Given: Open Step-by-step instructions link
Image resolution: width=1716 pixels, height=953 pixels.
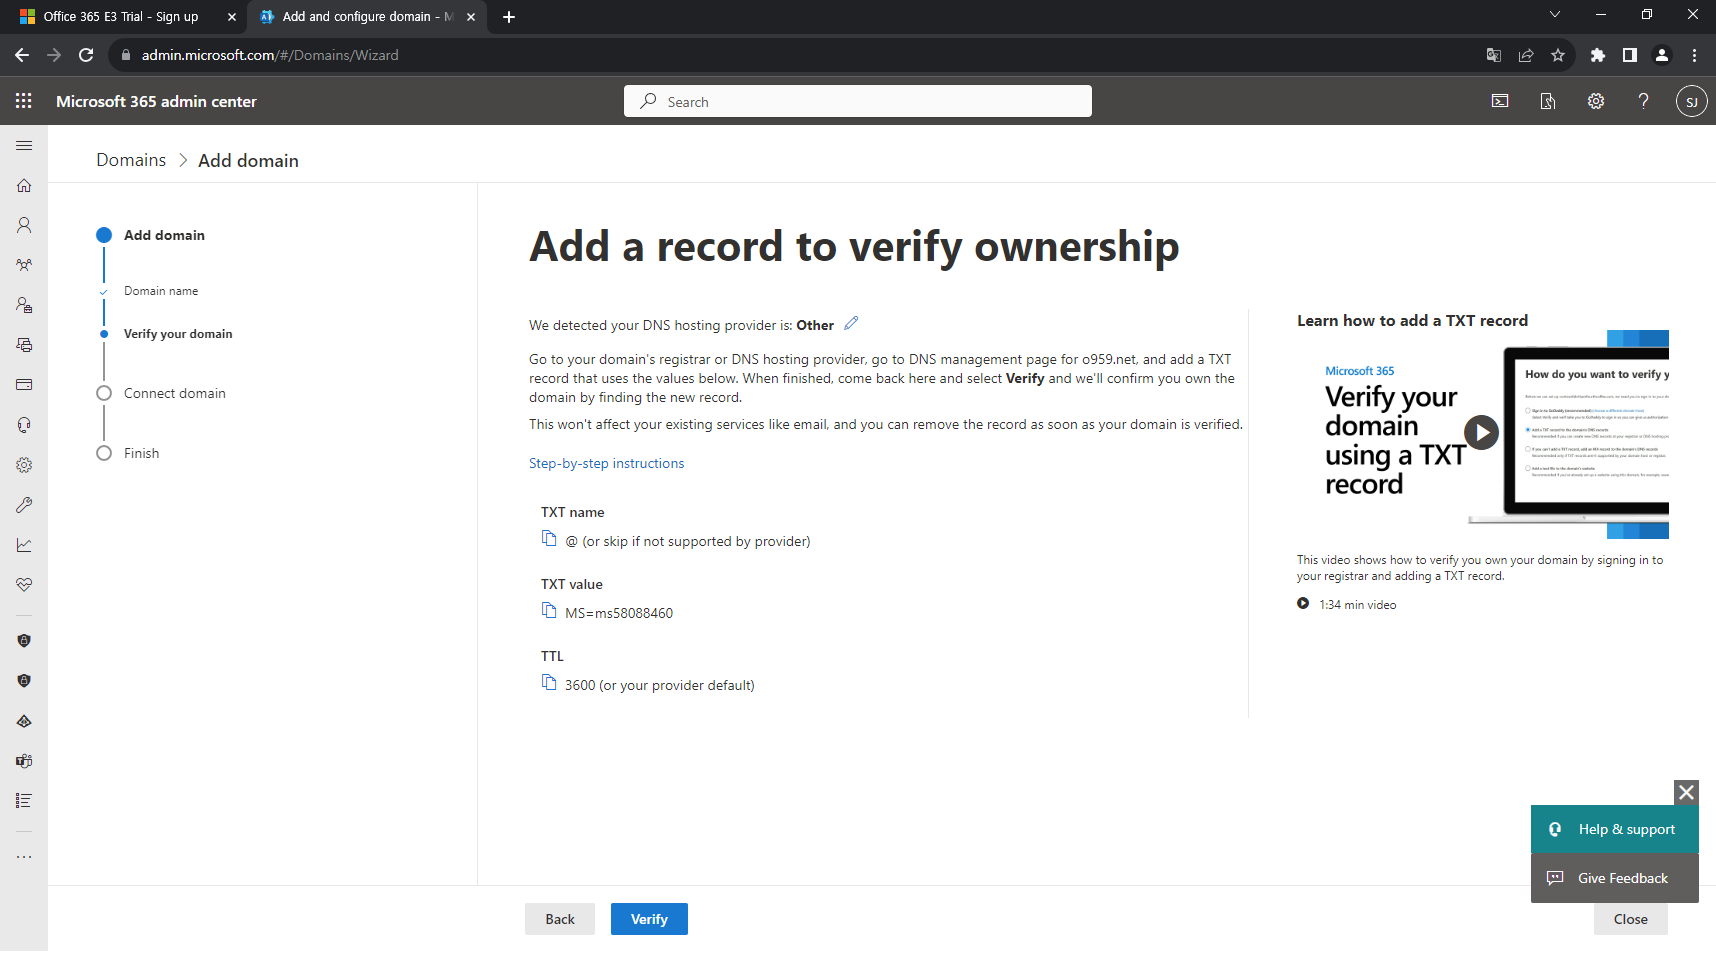Looking at the screenshot, I should (x=607, y=463).
